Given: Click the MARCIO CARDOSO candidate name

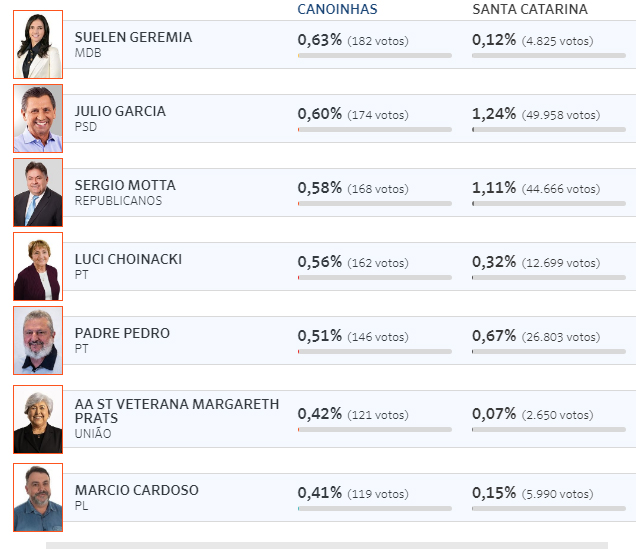Looking at the screenshot, I should click(137, 490).
